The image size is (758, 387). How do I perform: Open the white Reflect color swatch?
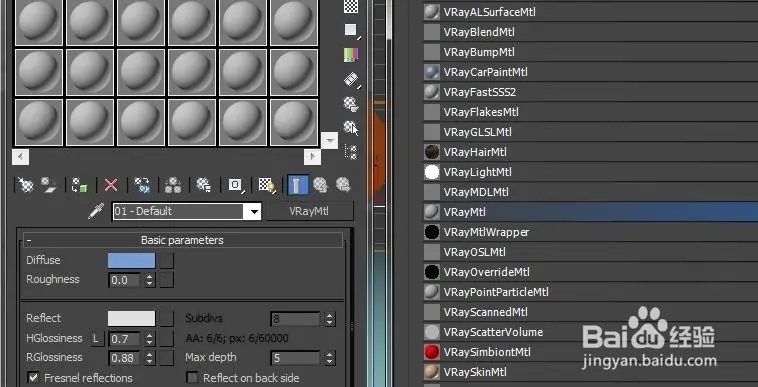point(131,318)
